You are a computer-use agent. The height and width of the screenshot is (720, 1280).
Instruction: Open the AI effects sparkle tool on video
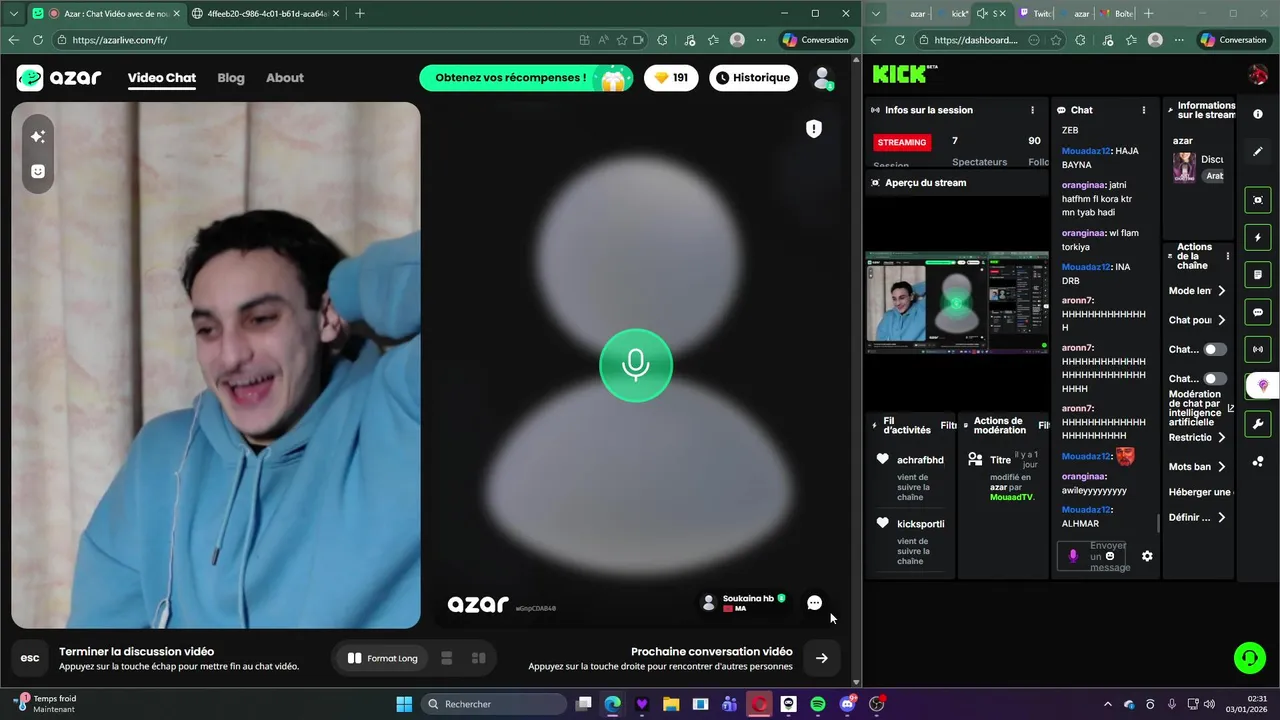38,137
